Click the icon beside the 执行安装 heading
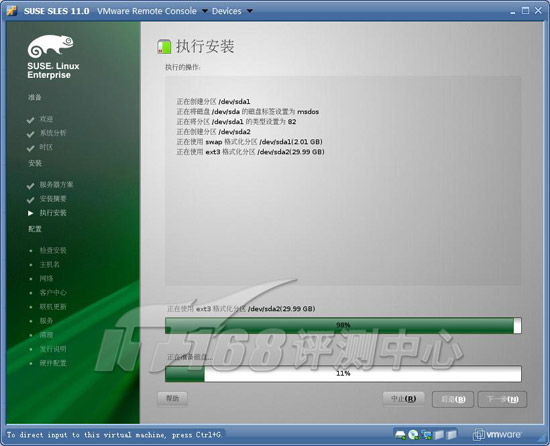Image resolution: width=550 pixels, height=446 pixels. click(164, 47)
